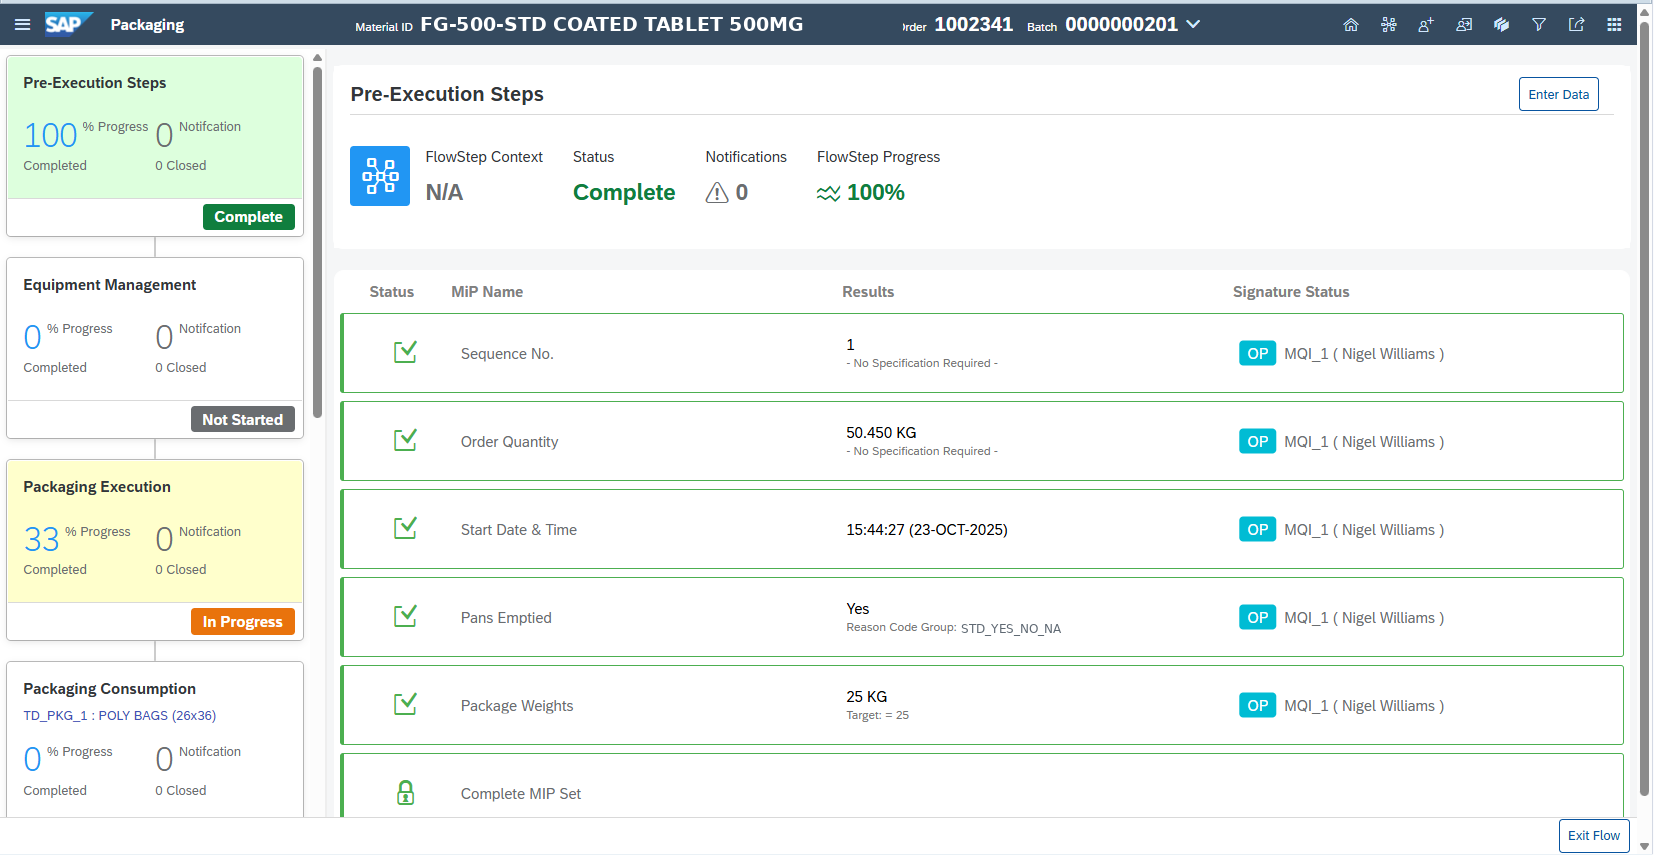
Task: Click the OP badge in Package Weights row
Action: tap(1257, 705)
